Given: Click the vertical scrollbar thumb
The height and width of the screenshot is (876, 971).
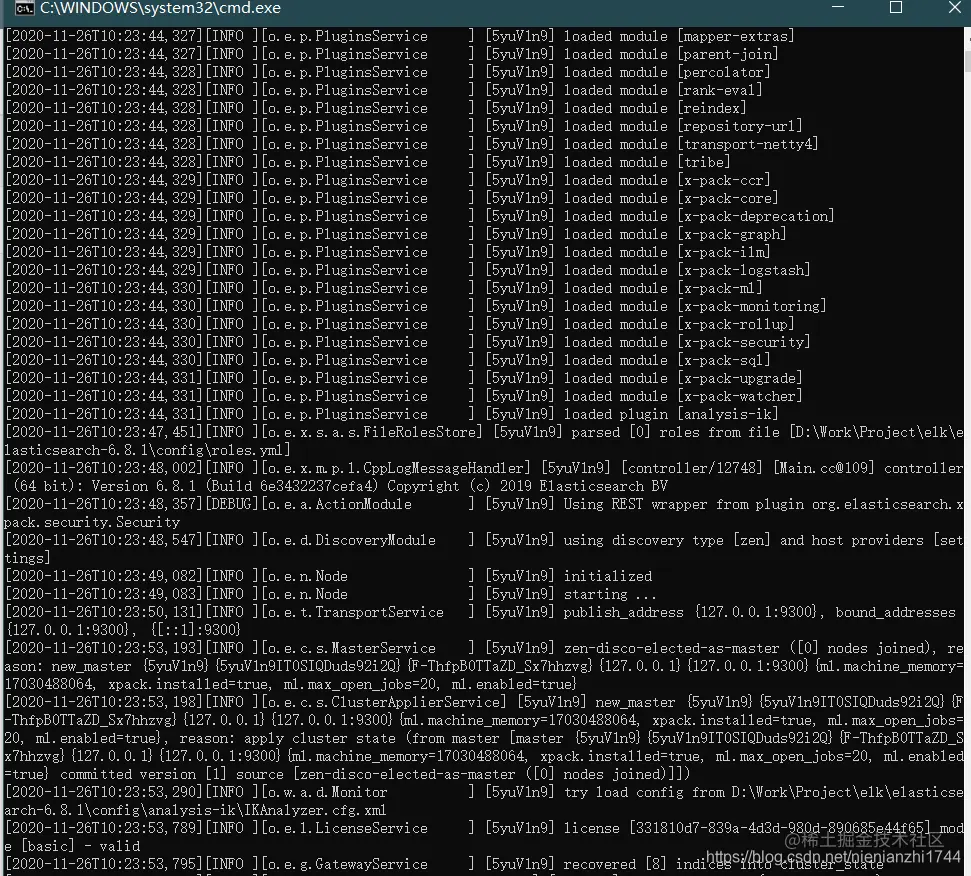Looking at the screenshot, I should point(967,63).
